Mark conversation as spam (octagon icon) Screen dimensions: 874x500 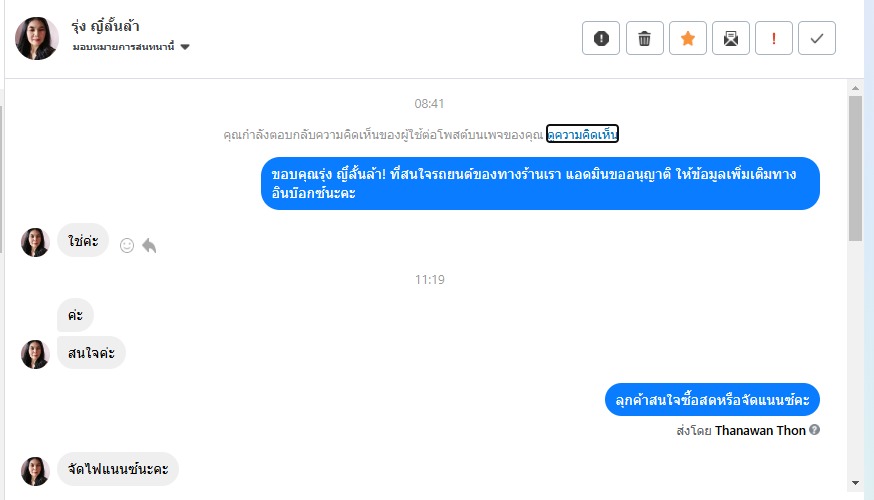tap(601, 38)
